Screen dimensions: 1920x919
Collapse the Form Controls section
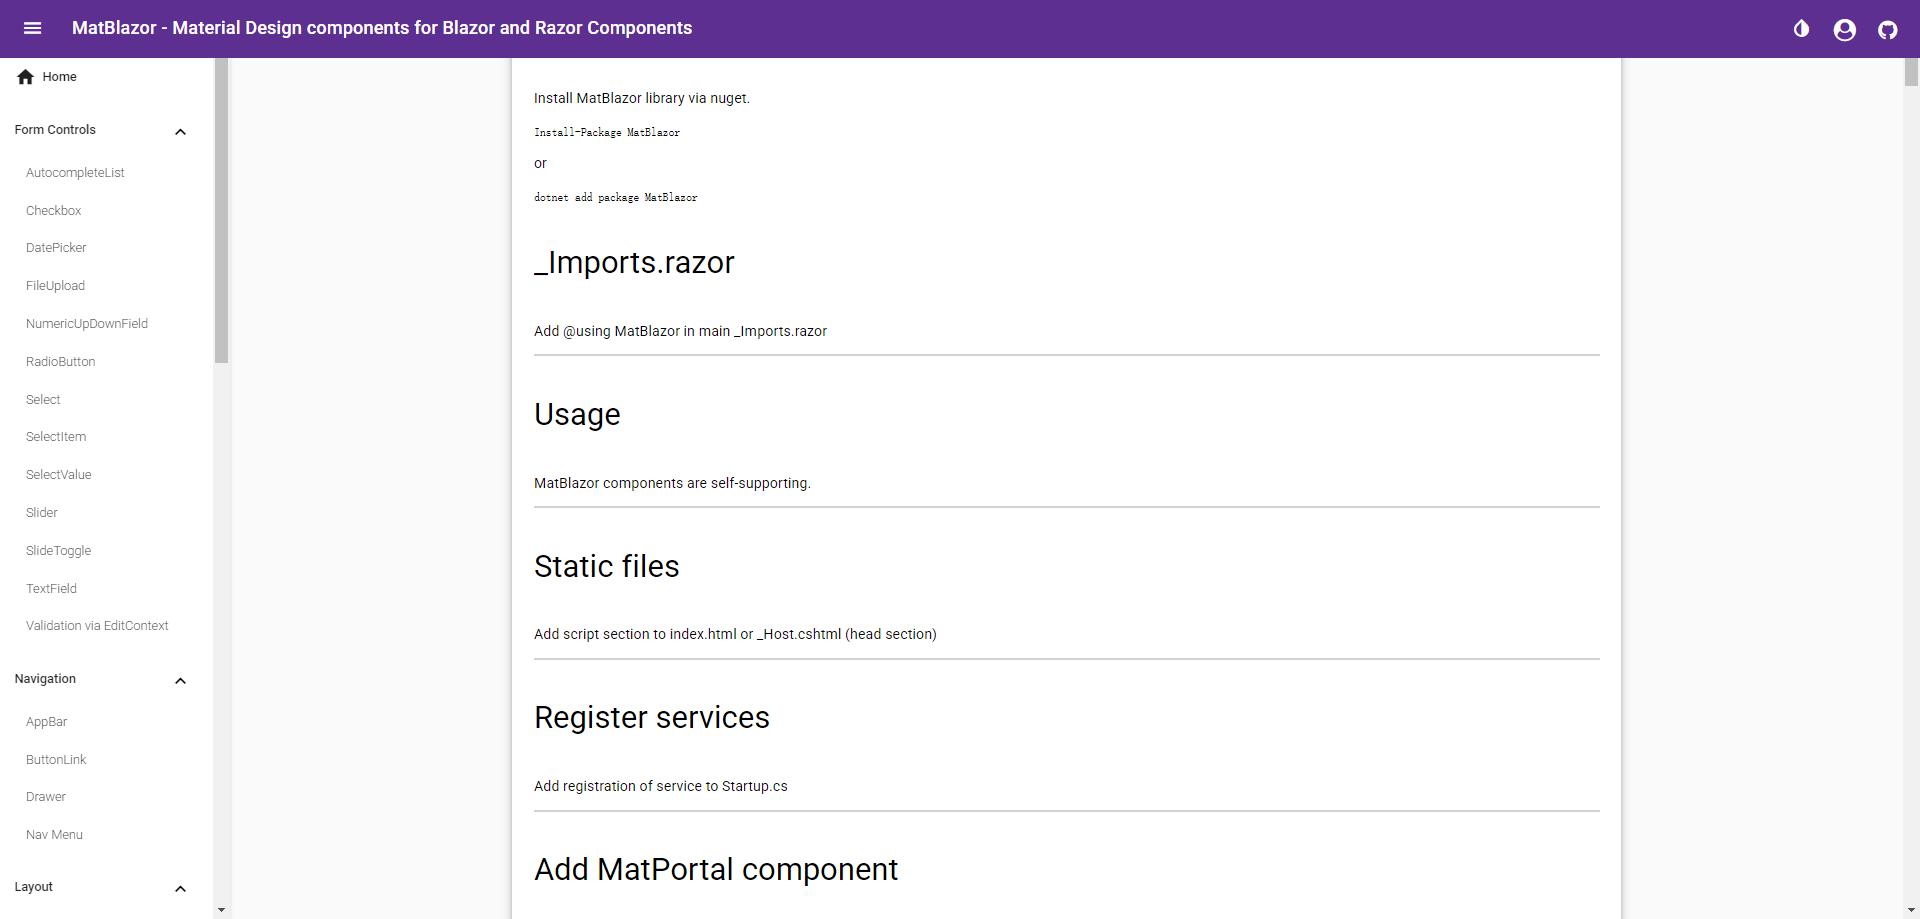tap(180, 132)
